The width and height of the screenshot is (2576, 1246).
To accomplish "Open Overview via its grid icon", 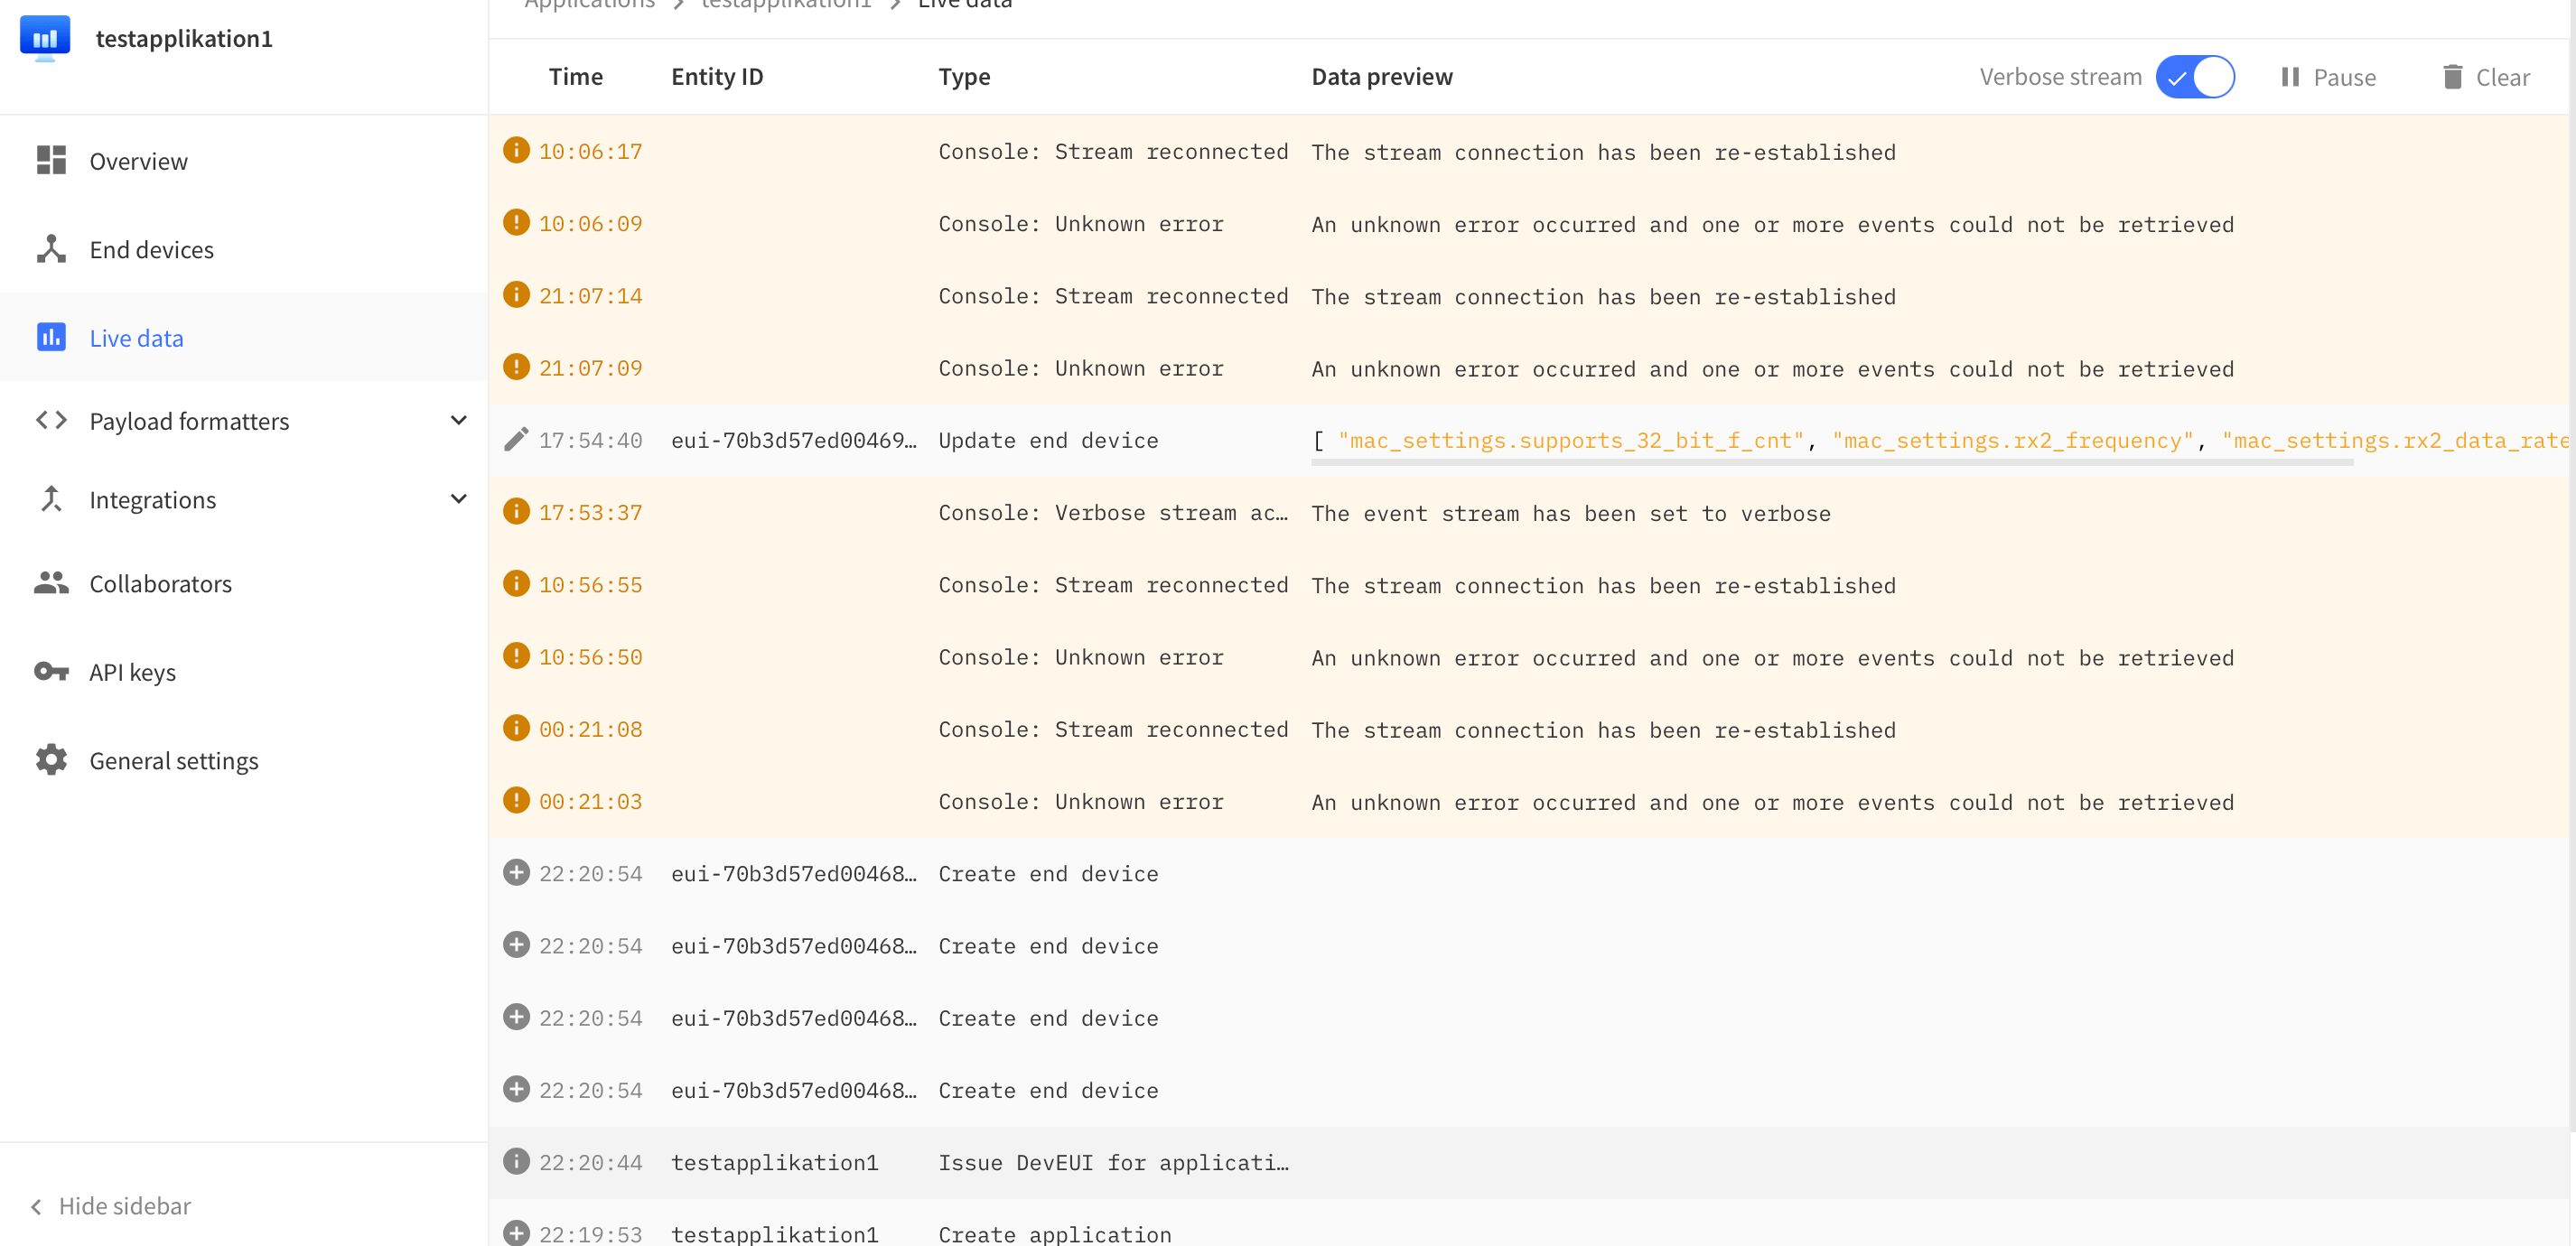I will 51,161.
